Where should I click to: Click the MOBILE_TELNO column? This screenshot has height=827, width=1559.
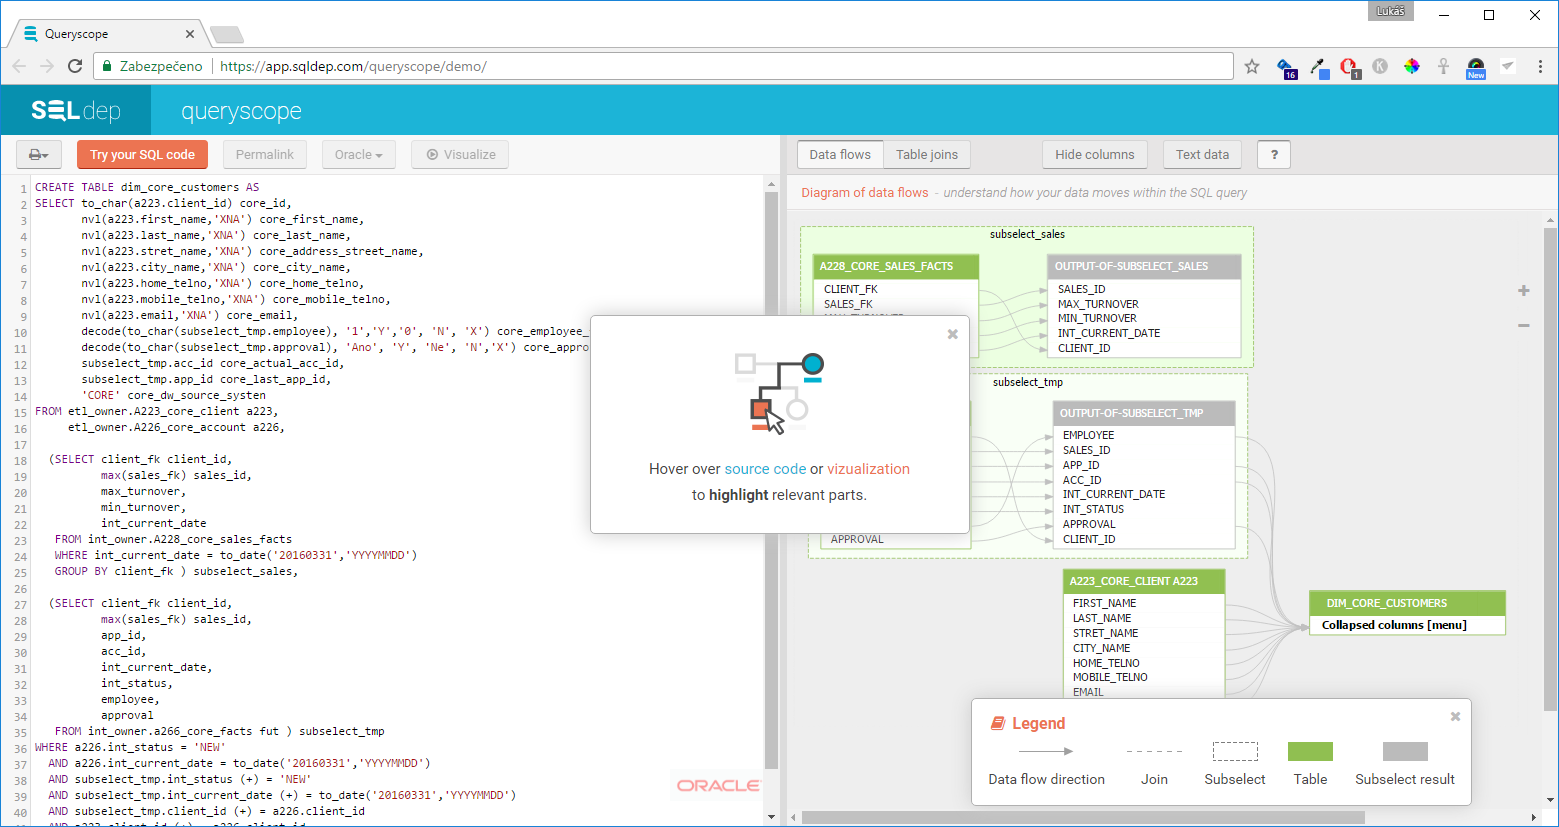(1110, 677)
